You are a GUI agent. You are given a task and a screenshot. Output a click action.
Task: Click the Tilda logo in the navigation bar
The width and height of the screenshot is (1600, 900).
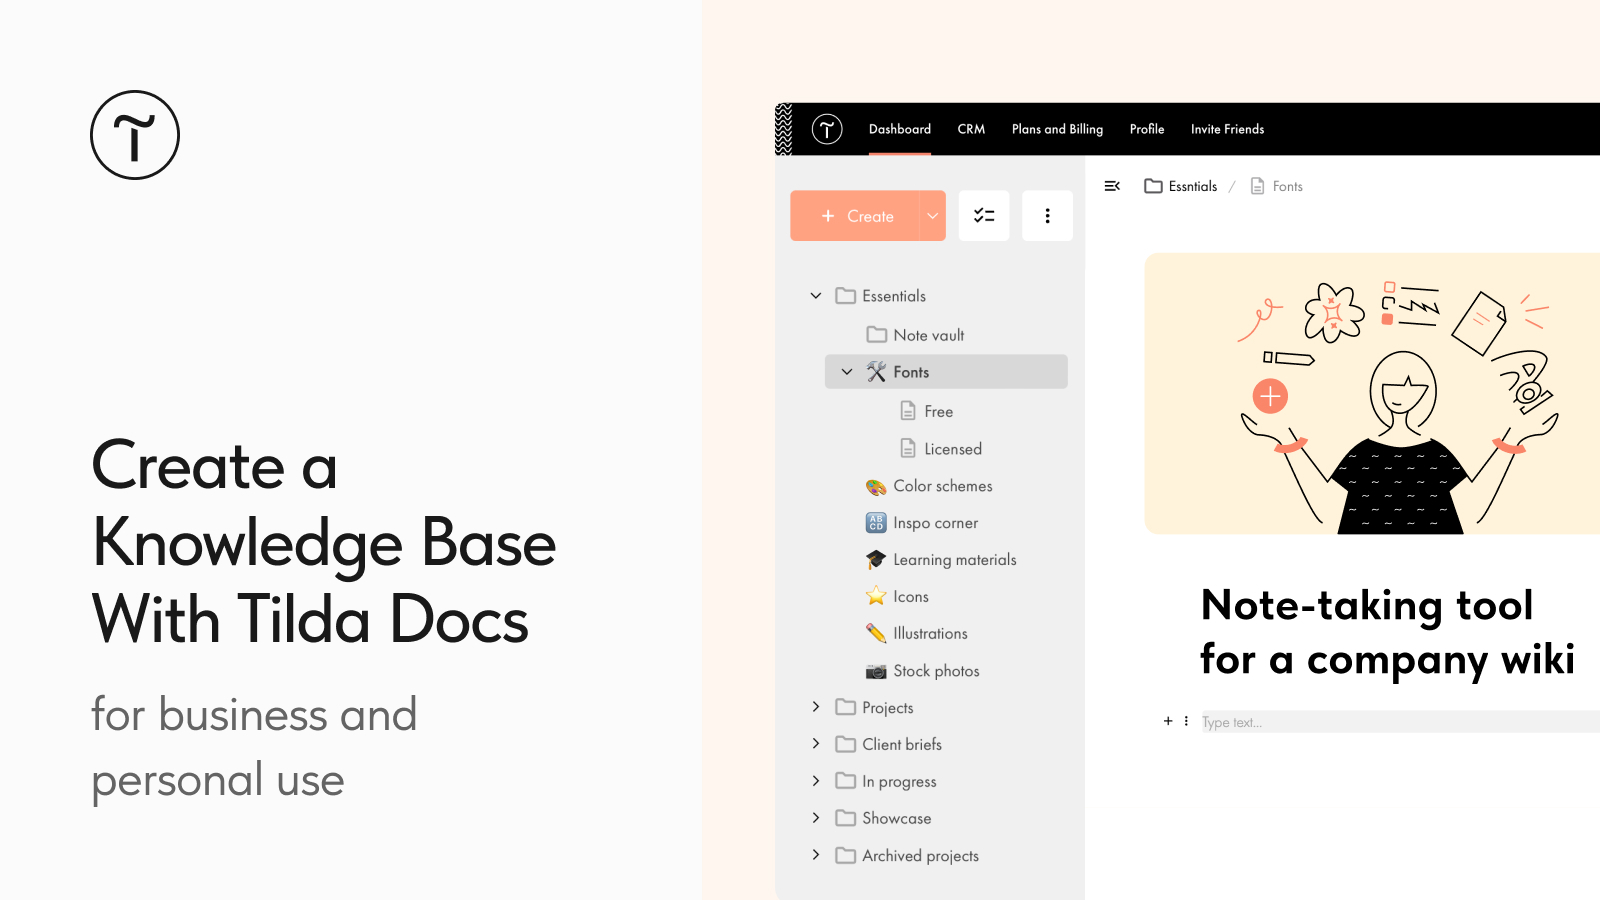(827, 129)
